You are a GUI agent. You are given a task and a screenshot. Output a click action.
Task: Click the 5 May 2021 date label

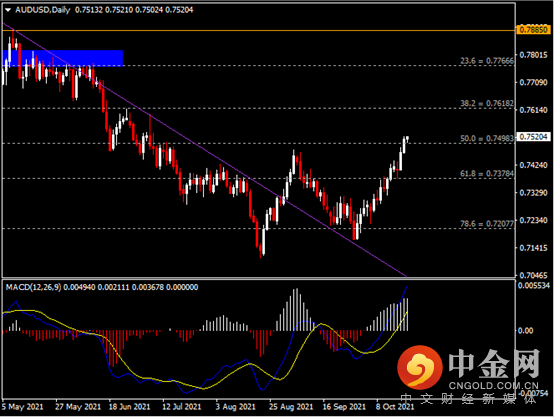[23, 407]
